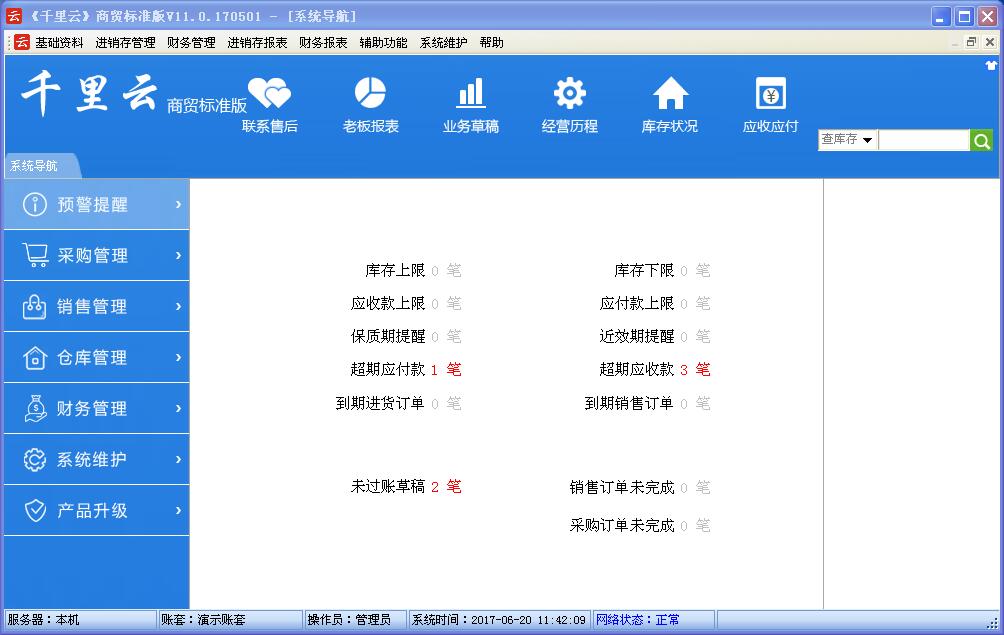The image size is (1004, 635).
Task: Expand 采购管理 sidebar section
Action: point(96,256)
